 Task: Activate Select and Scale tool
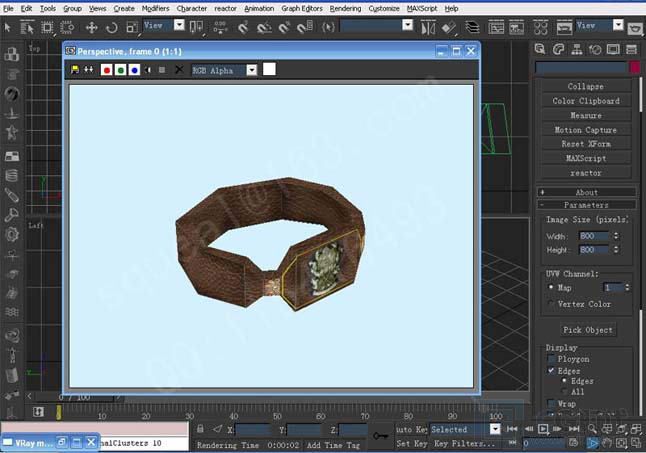coord(132,28)
